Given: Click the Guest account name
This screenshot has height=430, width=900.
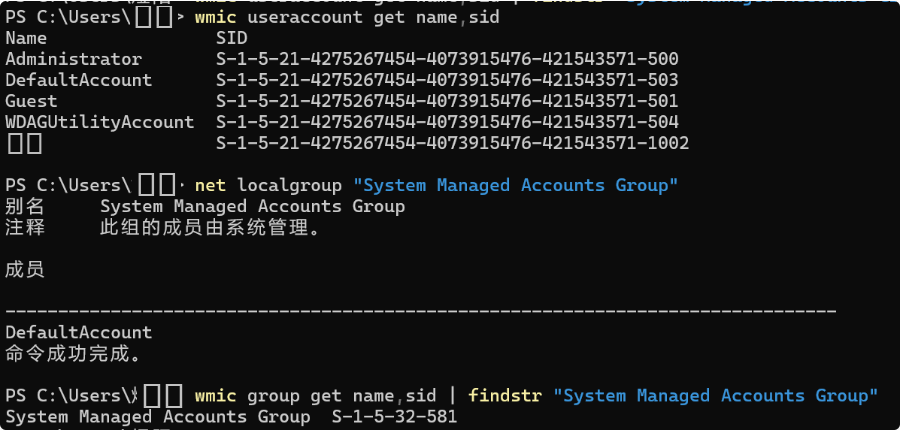Looking at the screenshot, I should click(x=32, y=101).
